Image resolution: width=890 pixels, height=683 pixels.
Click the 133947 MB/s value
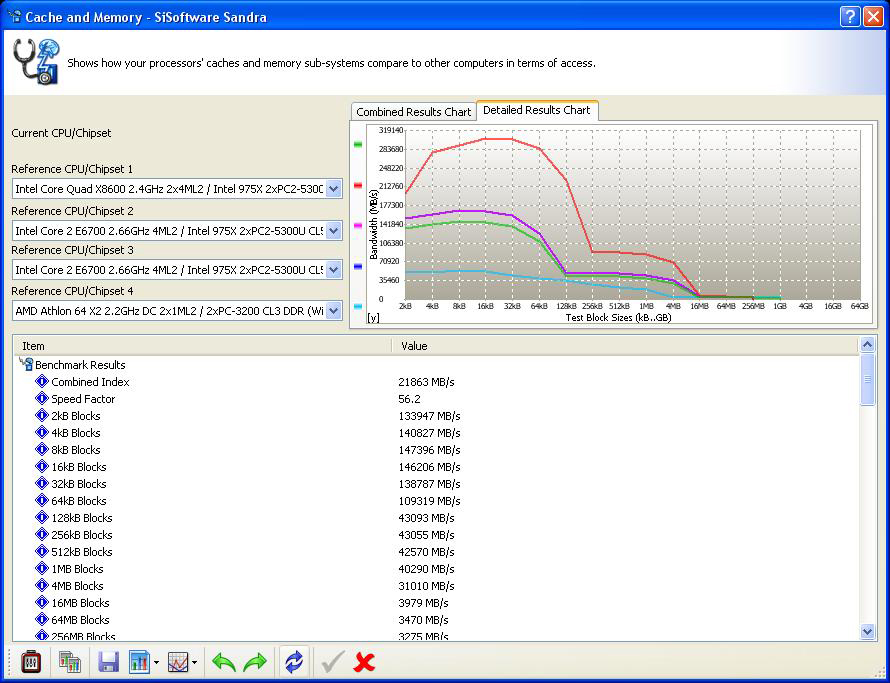pos(429,416)
